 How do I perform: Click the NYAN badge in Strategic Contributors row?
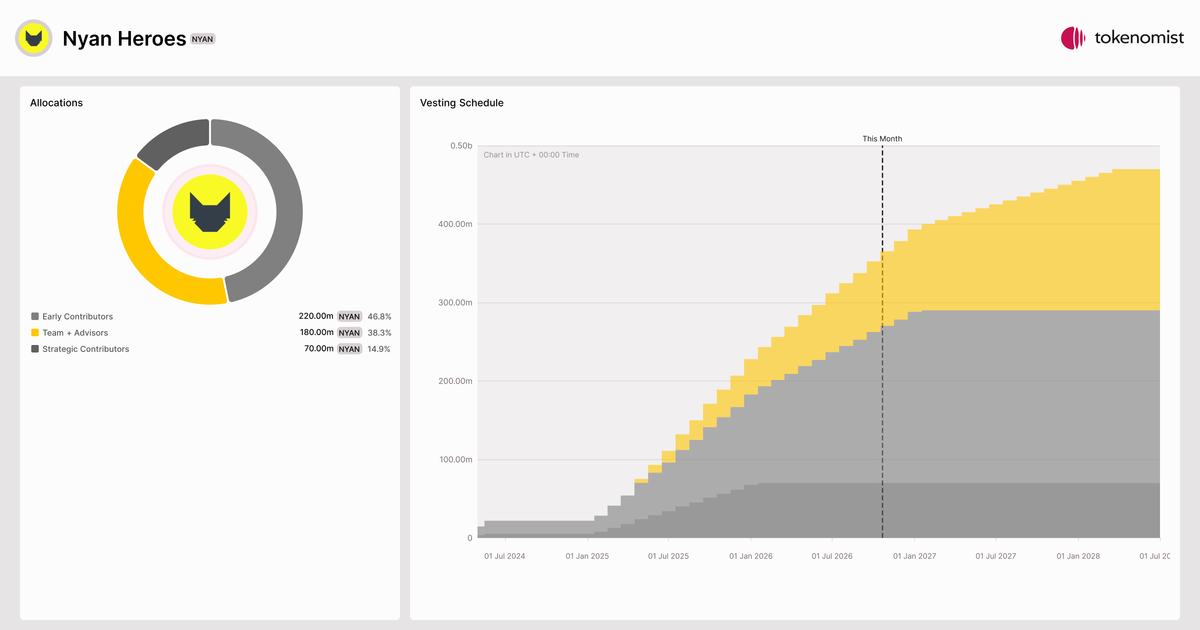click(349, 349)
